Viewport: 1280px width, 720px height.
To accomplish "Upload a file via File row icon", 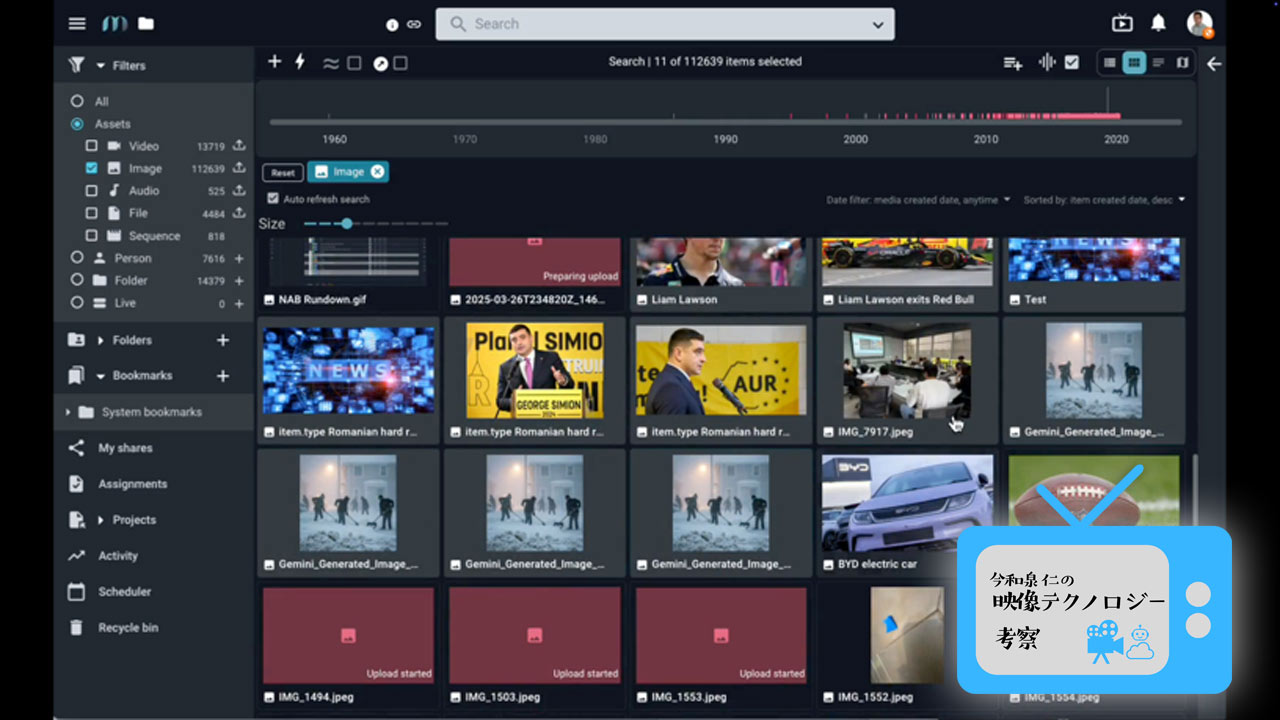I will pyautogui.click(x=239, y=213).
